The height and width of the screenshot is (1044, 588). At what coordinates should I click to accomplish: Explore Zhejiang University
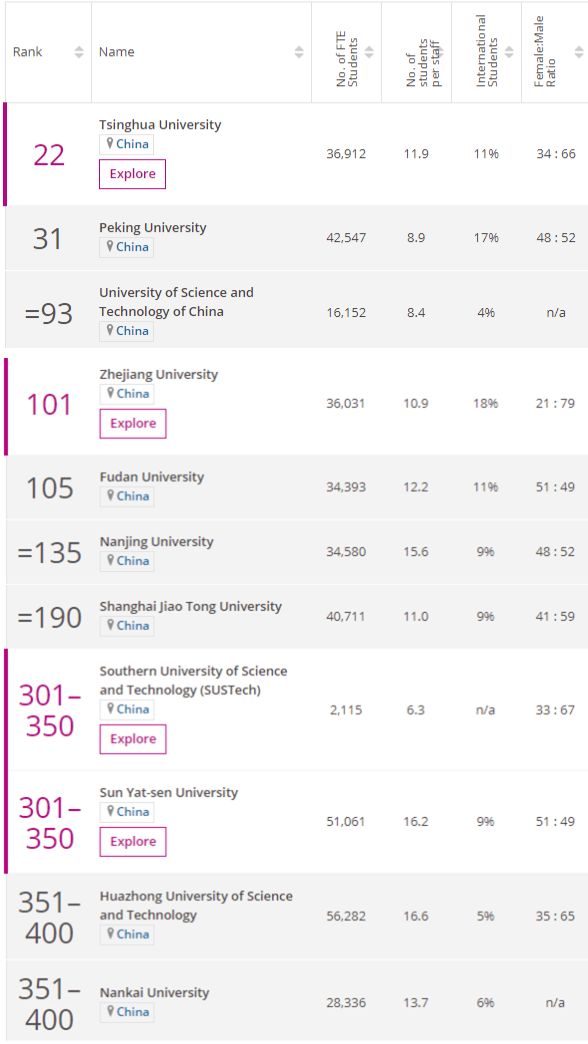(x=133, y=423)
